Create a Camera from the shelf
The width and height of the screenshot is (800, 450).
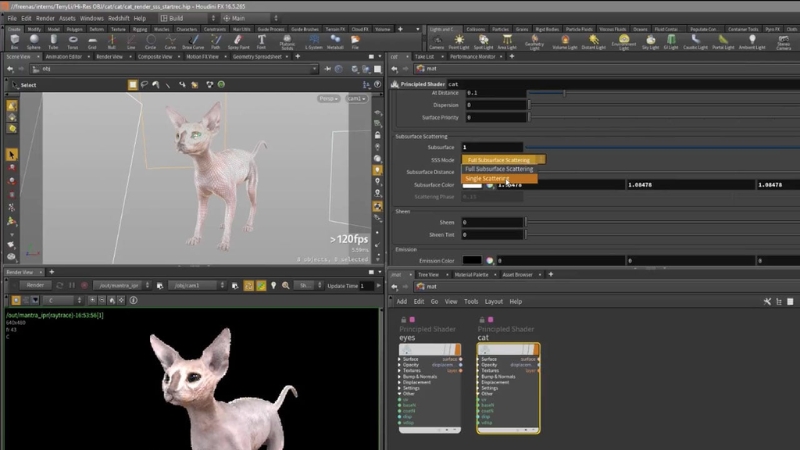pos(435,42)
